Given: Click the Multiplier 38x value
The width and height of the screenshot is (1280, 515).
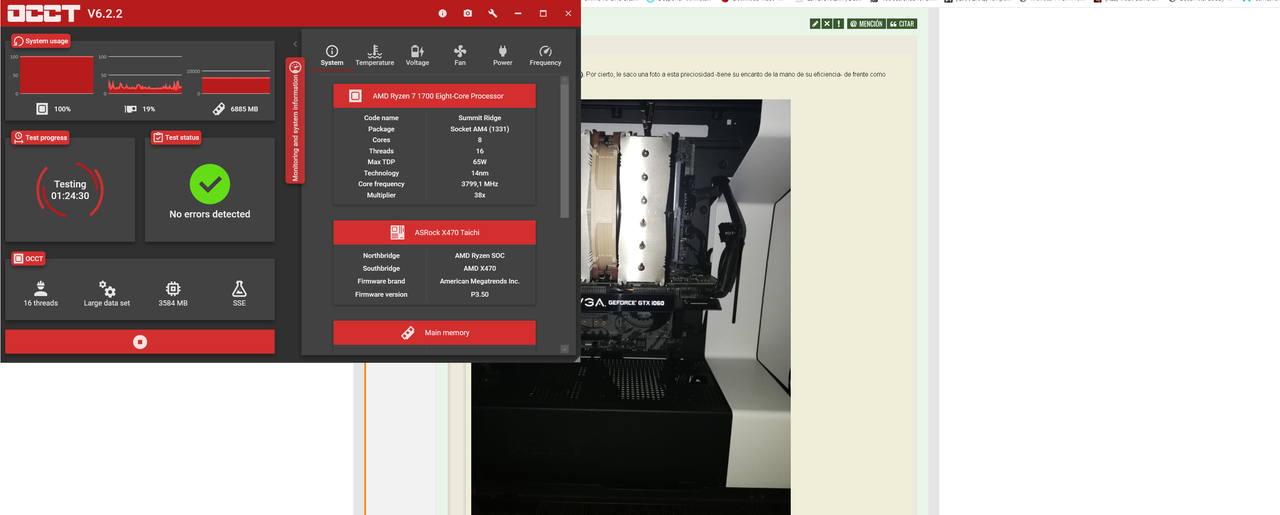Looking at the screenshot, I should 479,195.
